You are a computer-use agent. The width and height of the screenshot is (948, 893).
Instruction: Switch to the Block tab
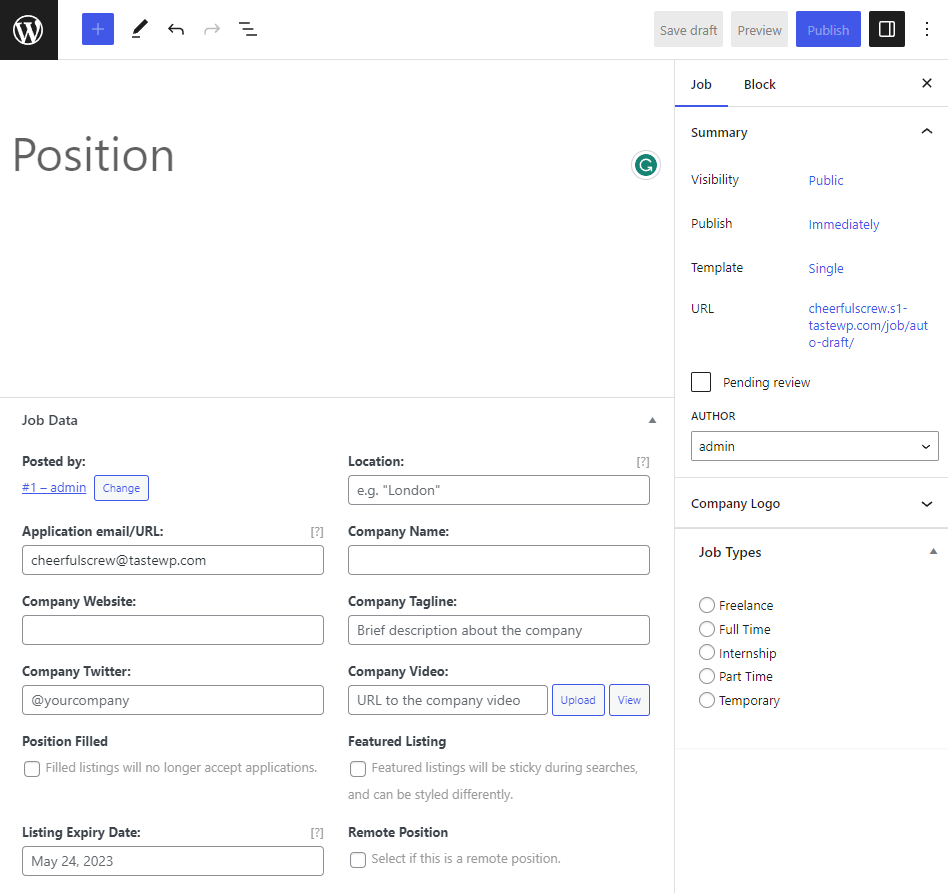tap(759, 84)
